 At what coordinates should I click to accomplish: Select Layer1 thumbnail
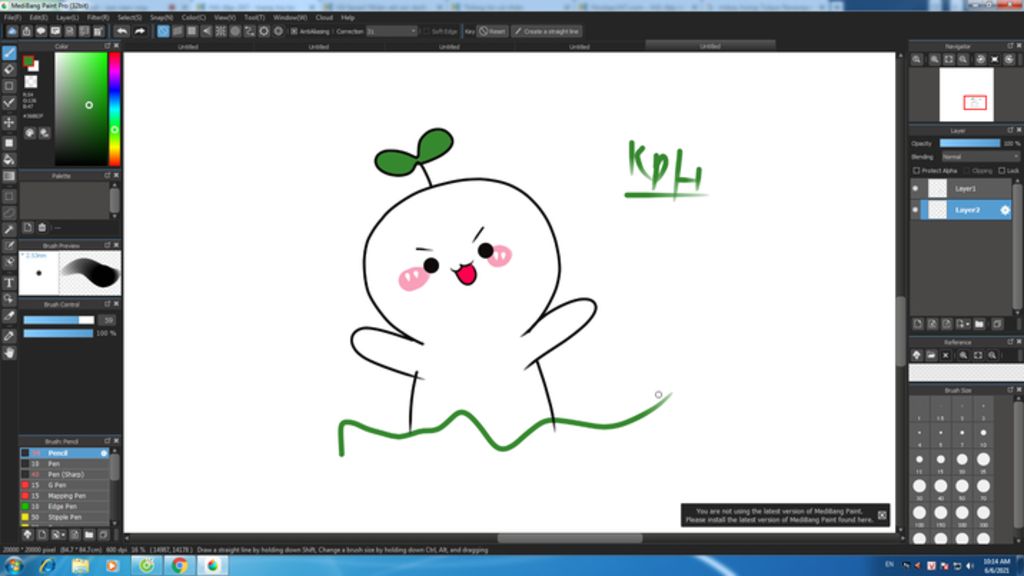(x=938, y=189)
